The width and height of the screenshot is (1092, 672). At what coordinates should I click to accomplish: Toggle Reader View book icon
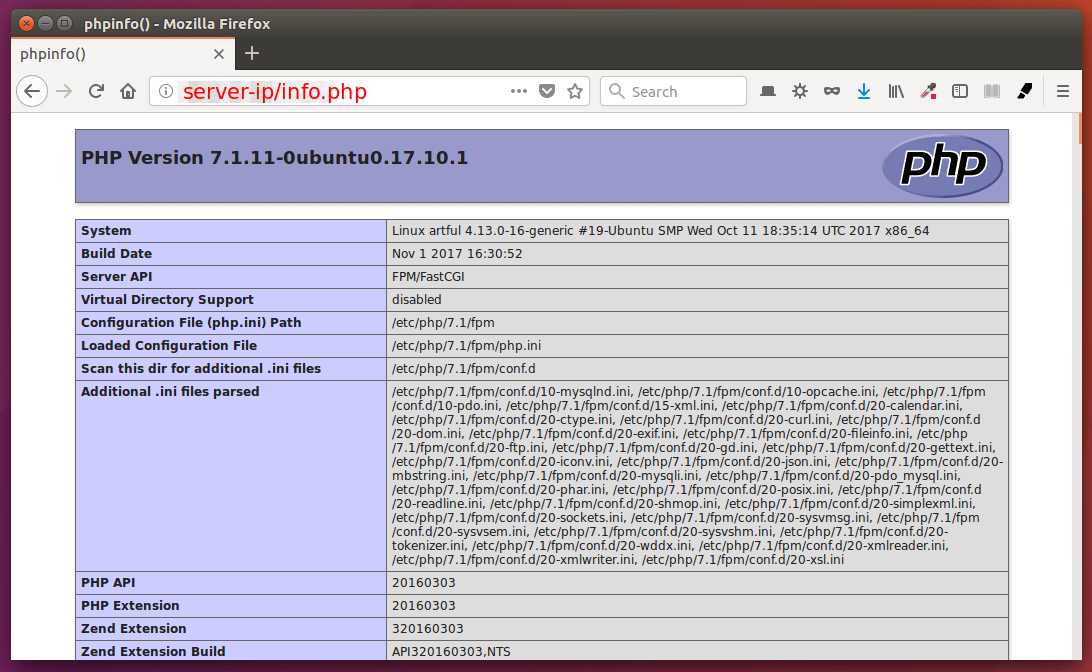click(x=992, y=92)
